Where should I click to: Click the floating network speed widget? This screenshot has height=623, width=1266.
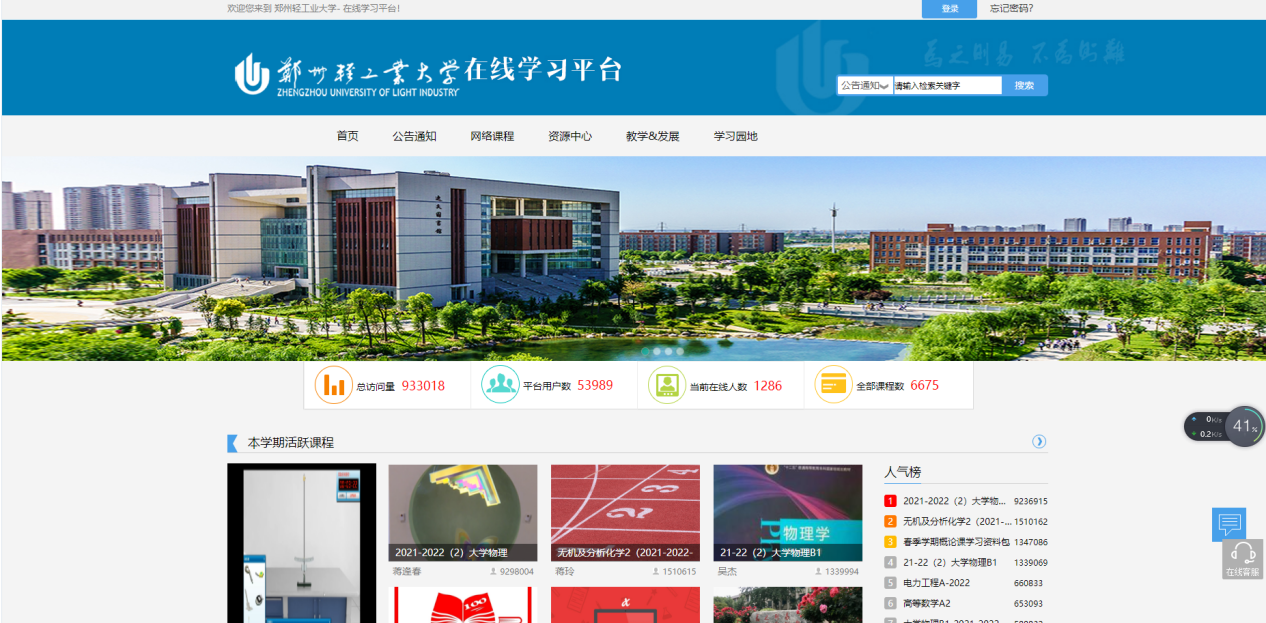click(x=1224, y=426)
